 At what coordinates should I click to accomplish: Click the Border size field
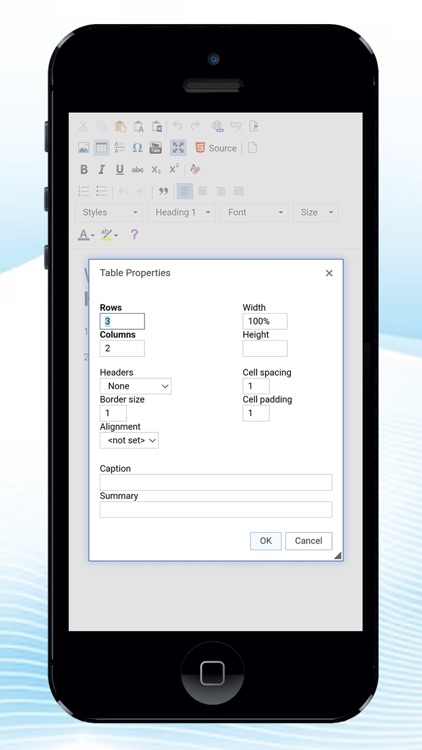coord(113,413)
